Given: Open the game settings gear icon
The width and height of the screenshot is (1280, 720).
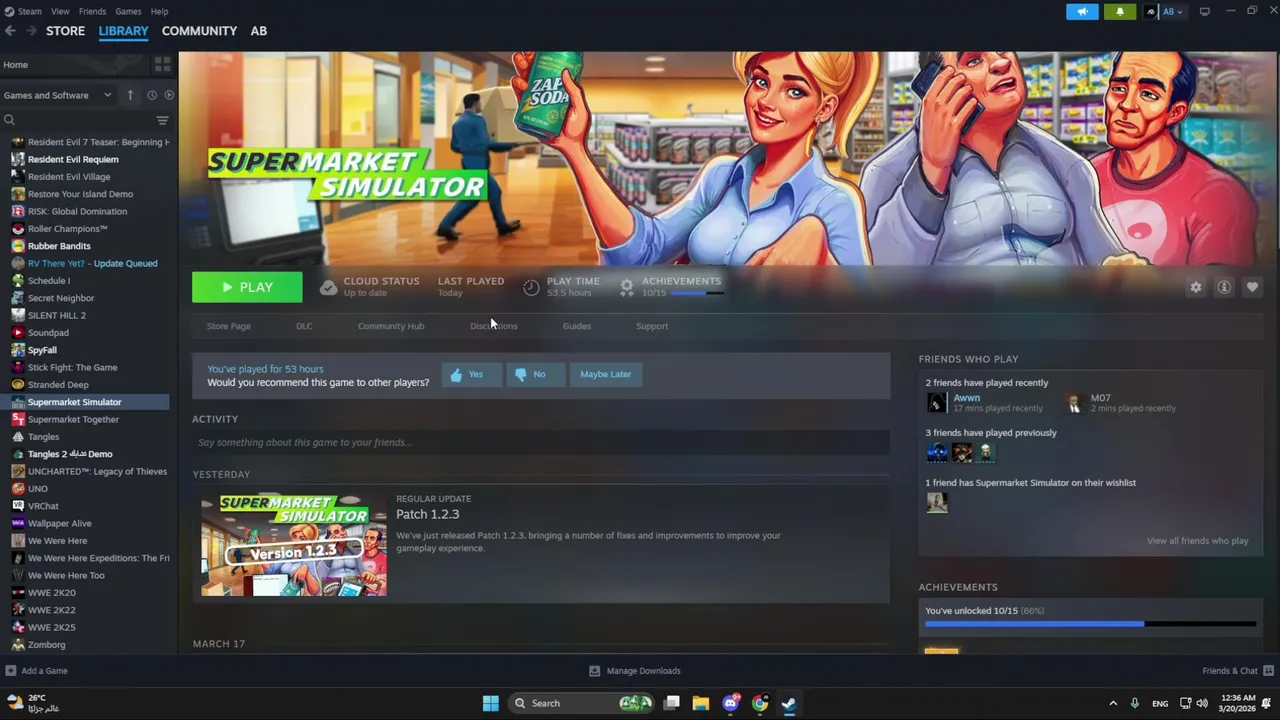Looking at the screenshot, I should coord(1196,287).
